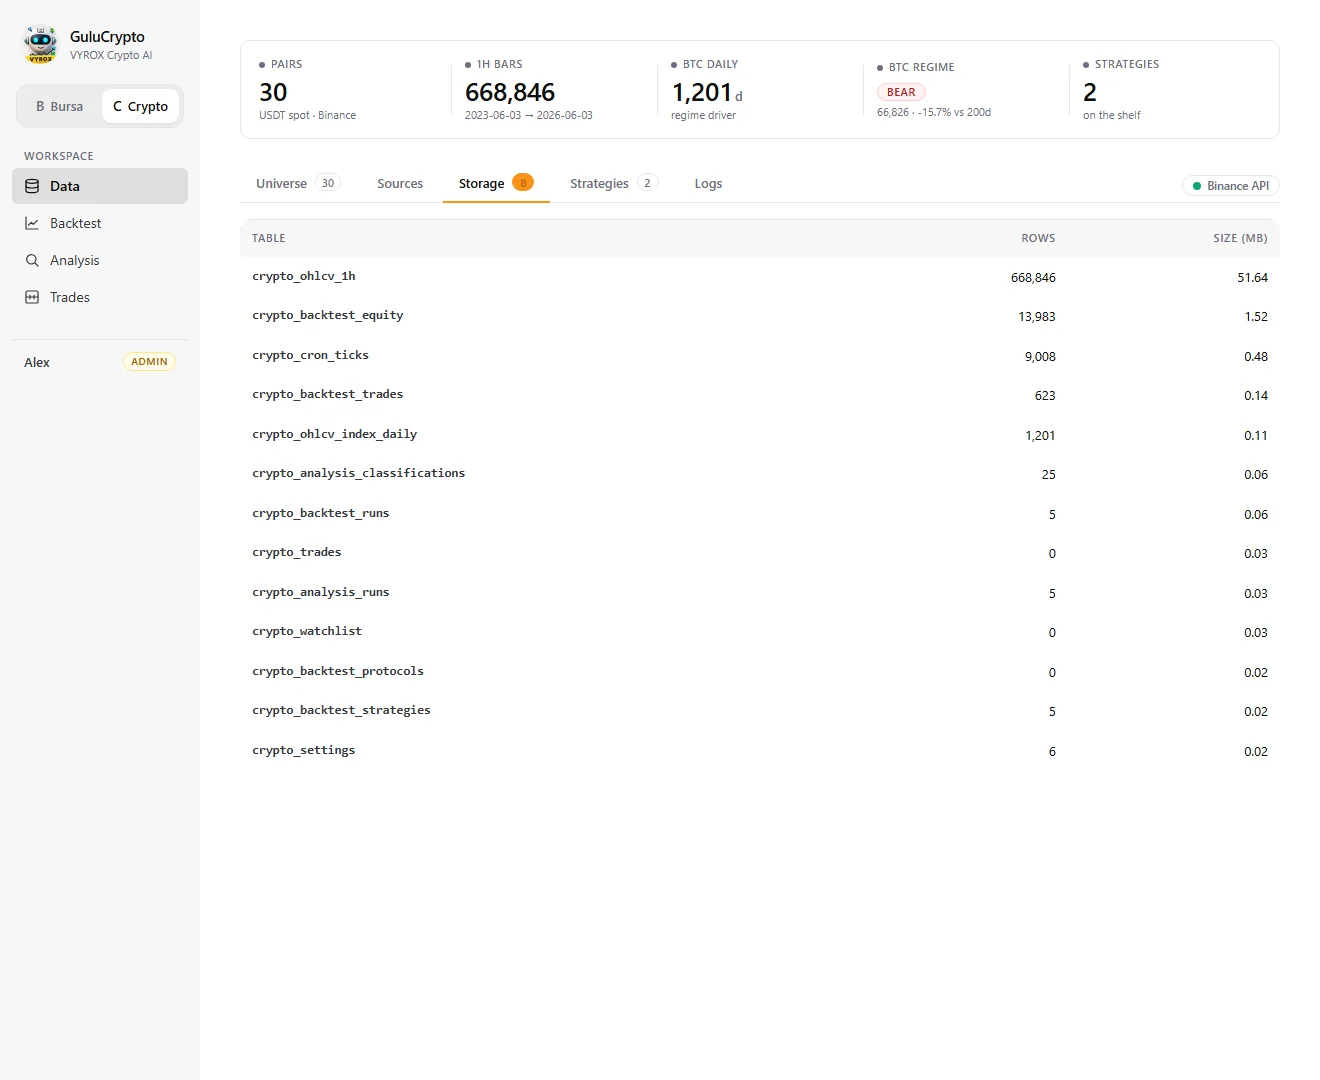The image size is (1320, 1080).
Task: Click the orange Storage count badge
Action: 523,183
